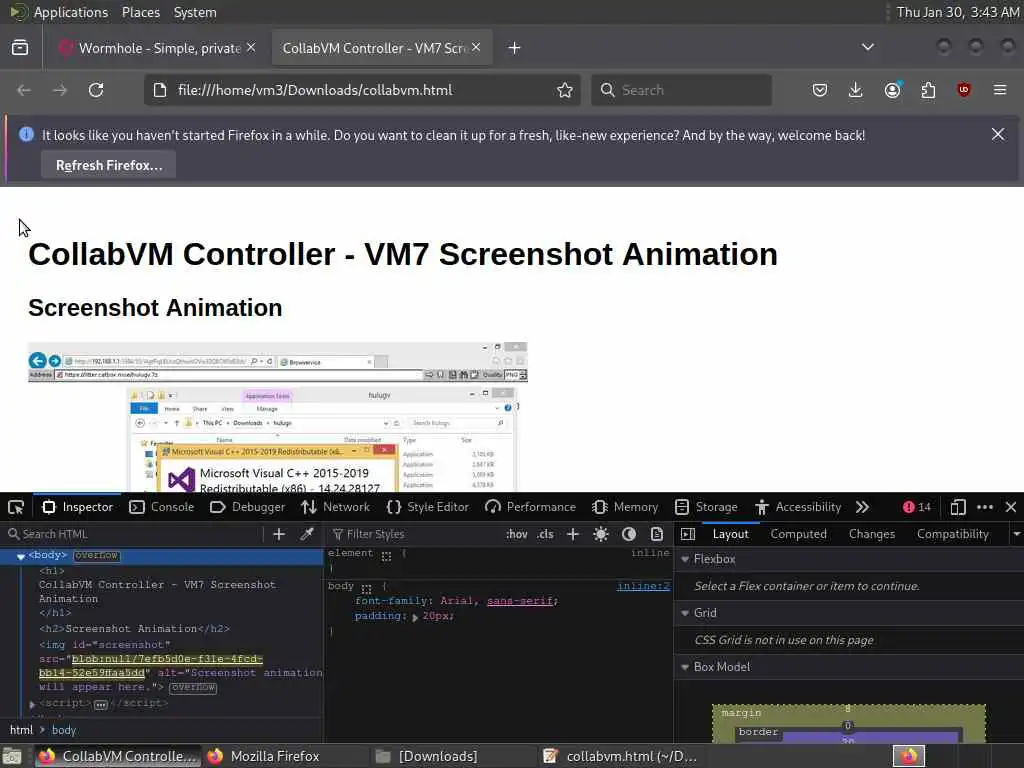
Task: Open the Performance panel
Action: click(531, 507)
